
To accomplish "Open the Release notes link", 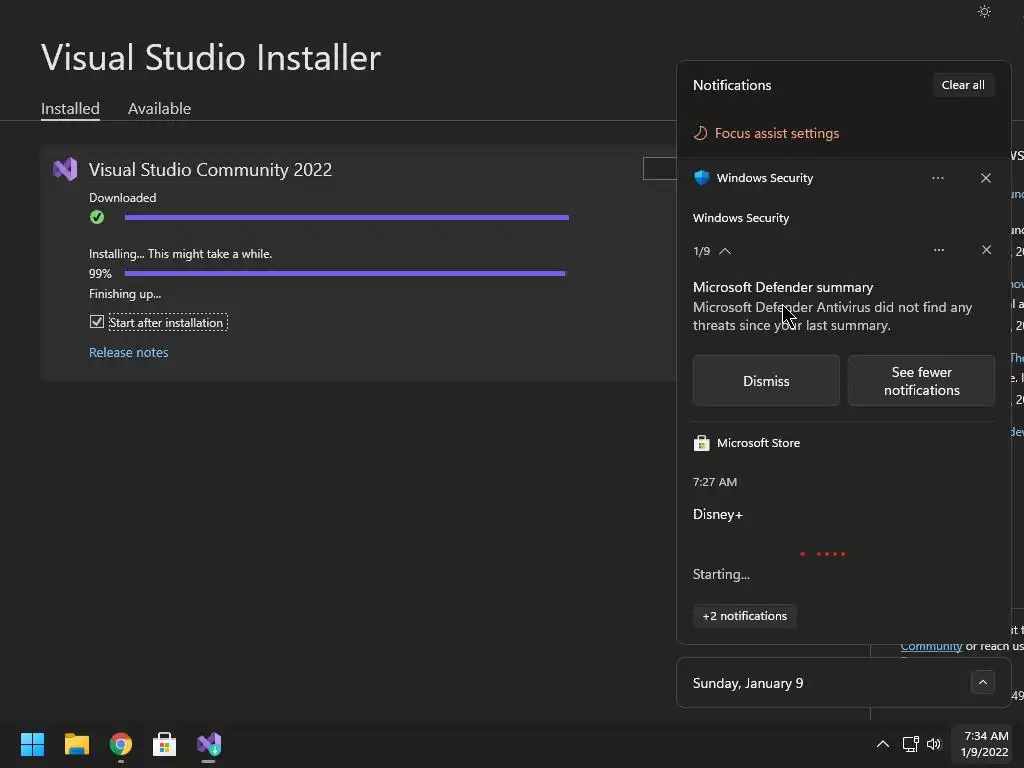I will click(128, 352).
